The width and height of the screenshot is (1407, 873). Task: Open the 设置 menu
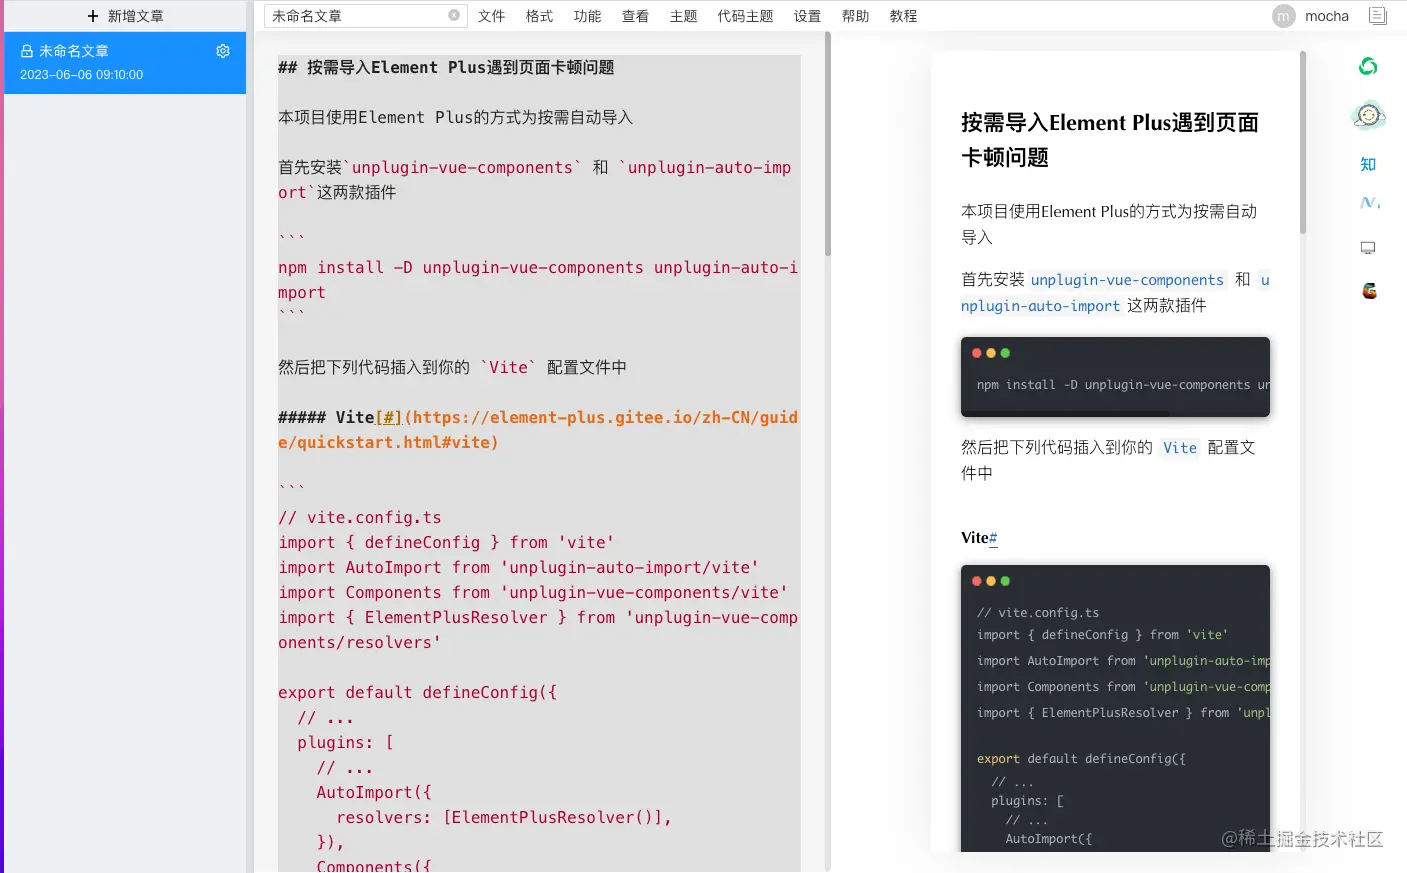tap(807, 16)
